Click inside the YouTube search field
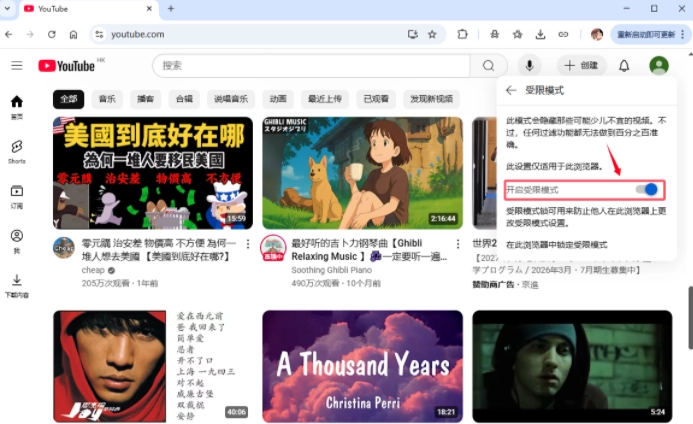The height and width of the screenshot is (424, 693). tap(310, 66)
